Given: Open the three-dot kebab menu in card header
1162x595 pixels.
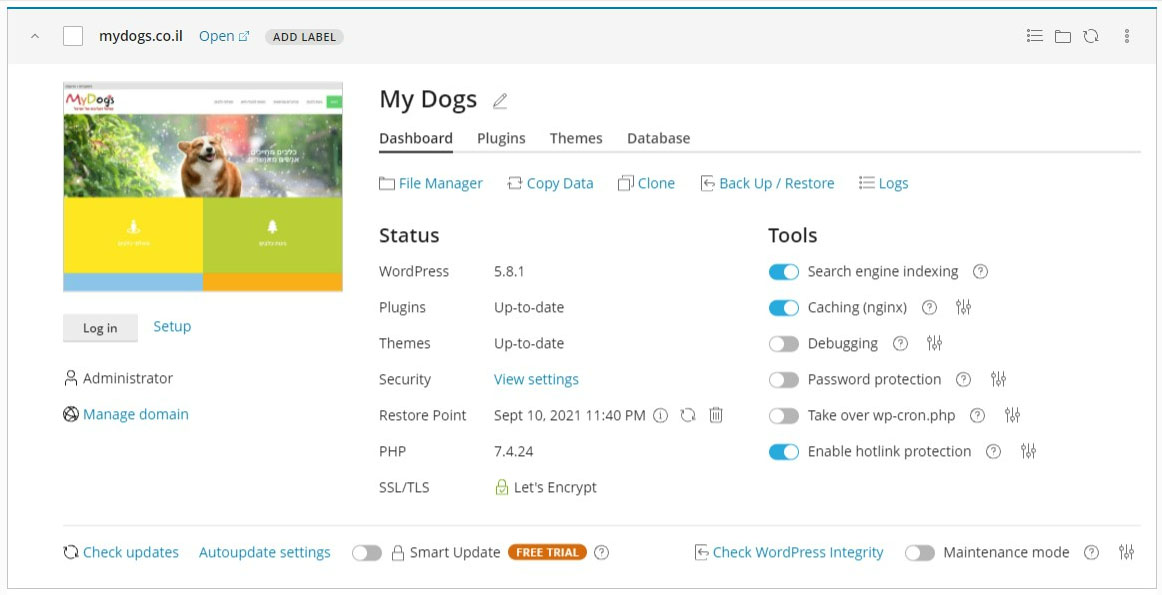Looking at the screenshot, I should tap(1127, 36).
